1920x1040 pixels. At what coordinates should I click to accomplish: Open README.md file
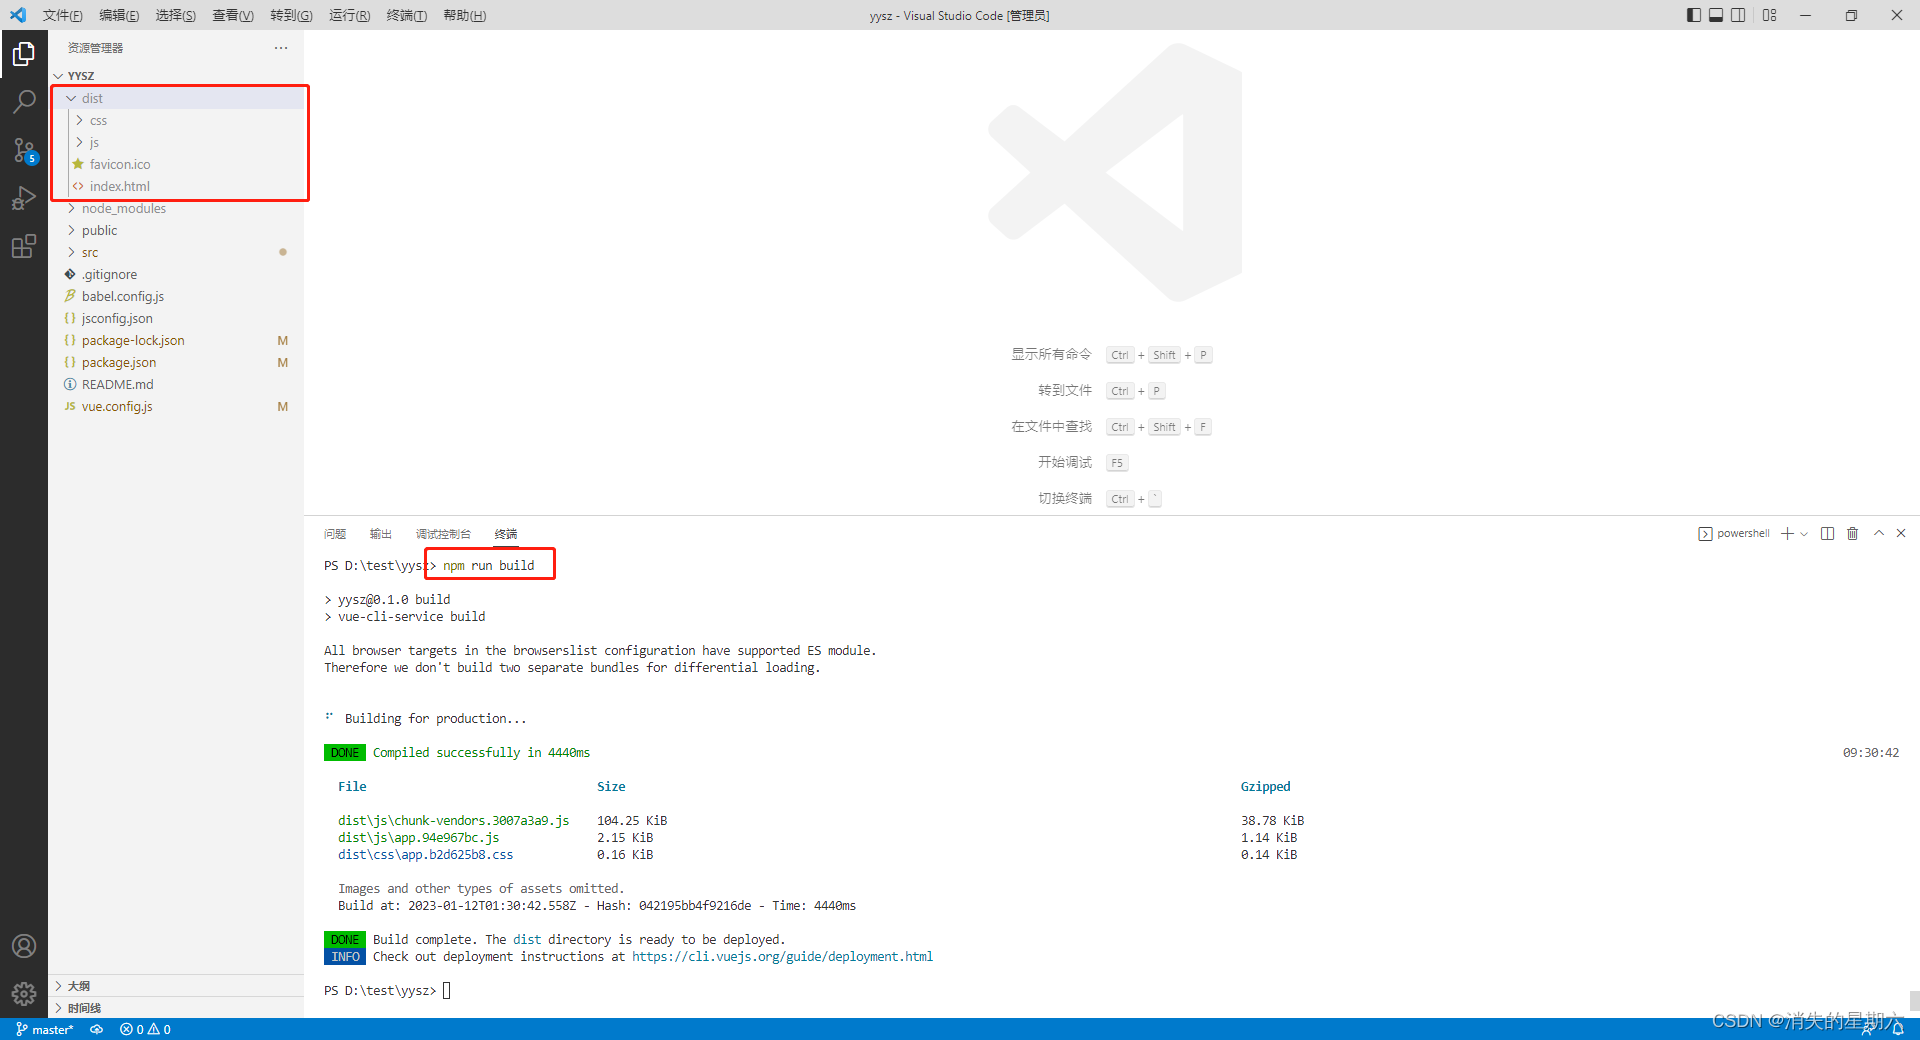tap(176, 384)
